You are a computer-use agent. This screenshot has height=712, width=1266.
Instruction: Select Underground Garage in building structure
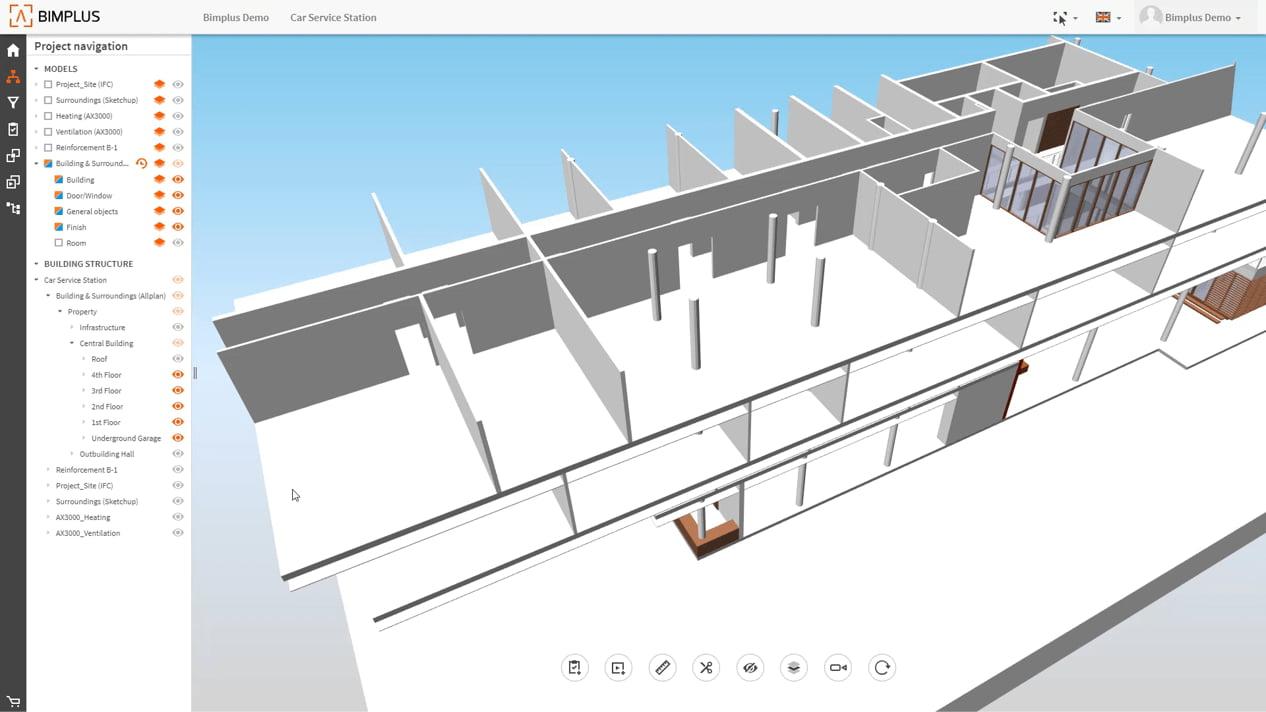coord(126,438)
